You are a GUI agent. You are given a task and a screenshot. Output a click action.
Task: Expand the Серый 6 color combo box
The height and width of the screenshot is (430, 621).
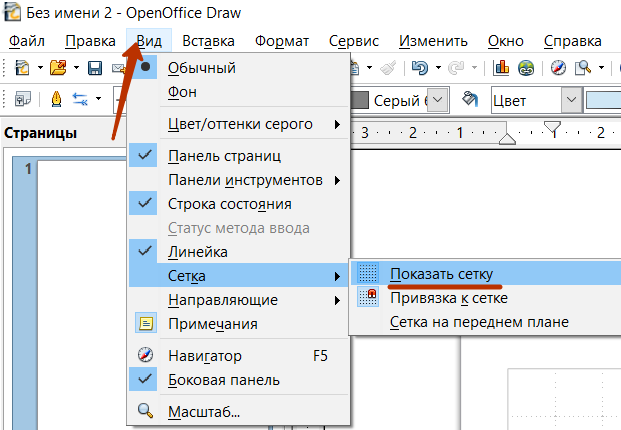tap(438, 100)
